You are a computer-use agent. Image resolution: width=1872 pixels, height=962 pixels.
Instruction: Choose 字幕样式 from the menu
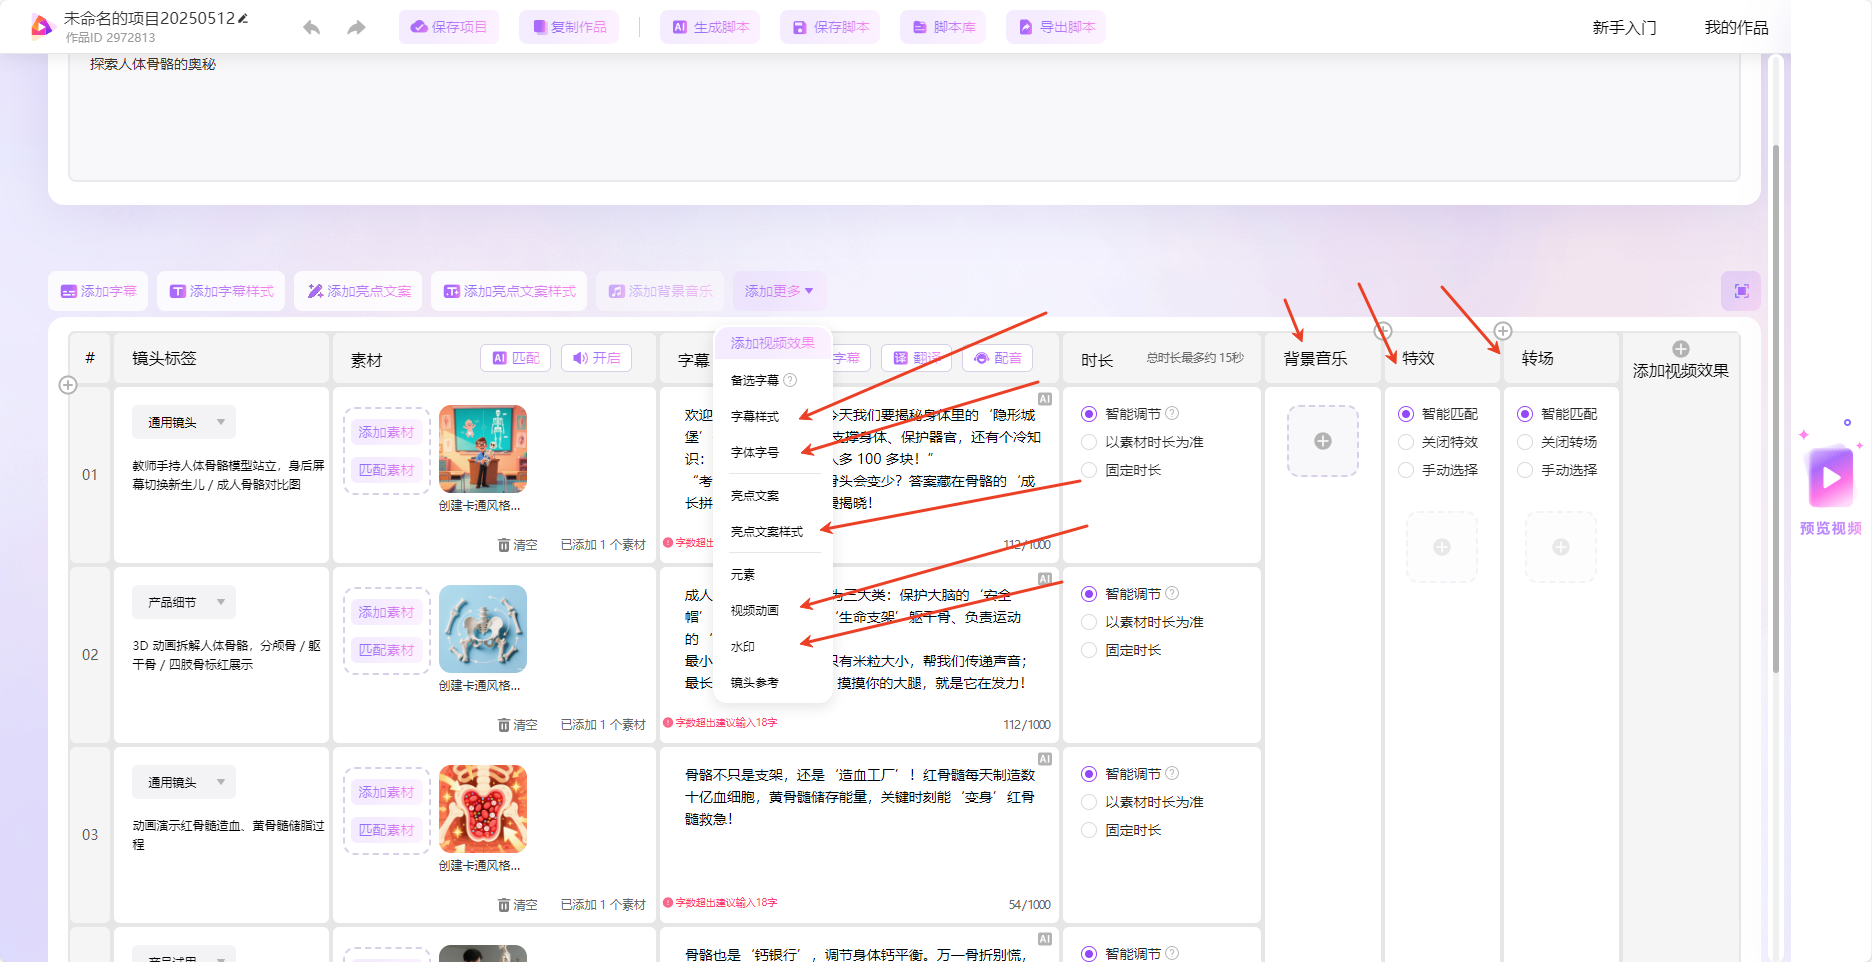click(755, 416)
